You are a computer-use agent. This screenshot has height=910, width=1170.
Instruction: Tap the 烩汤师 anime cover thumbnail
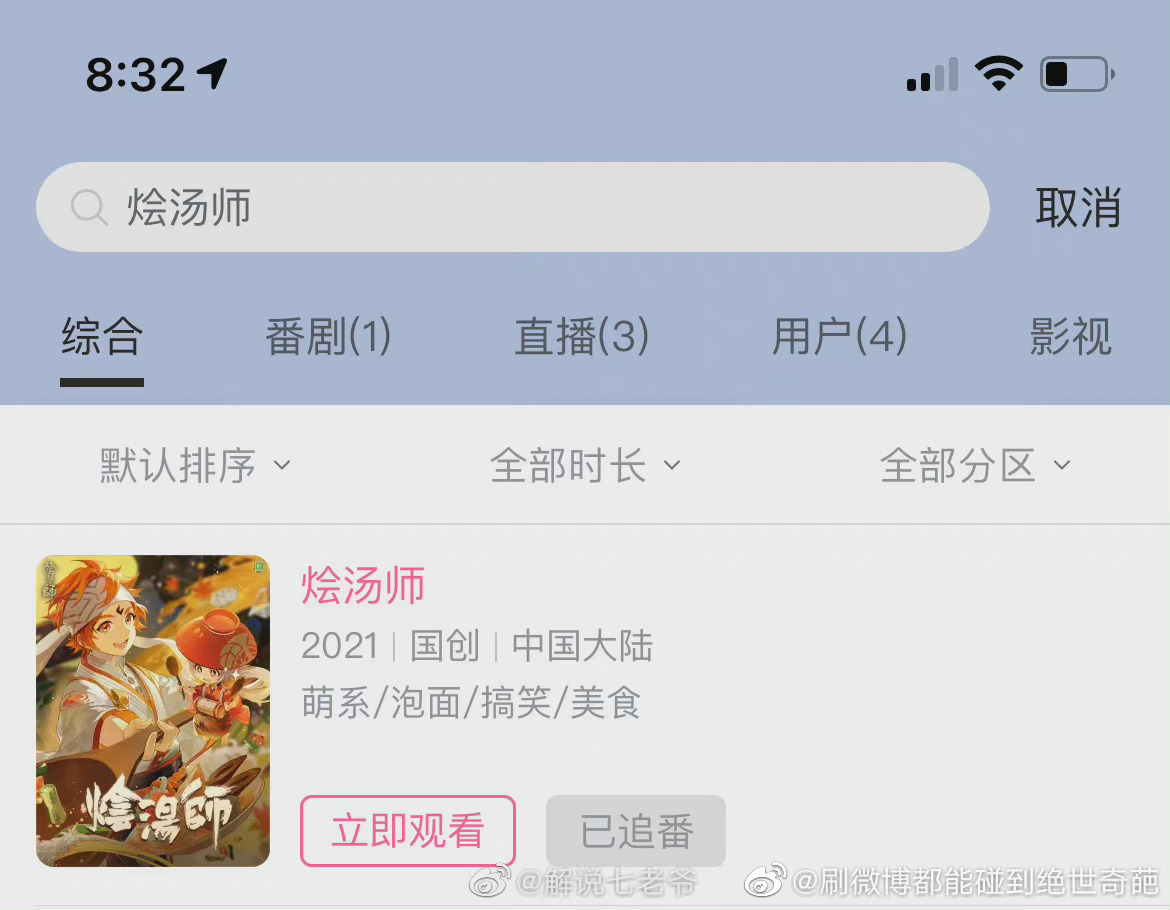[x=153, y=711]
